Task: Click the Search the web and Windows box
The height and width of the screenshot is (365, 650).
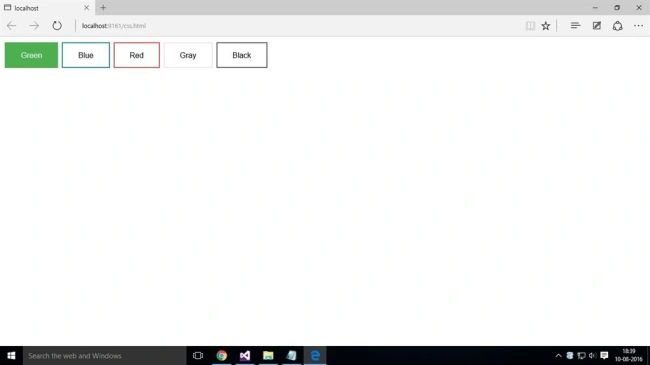Action: click(x=104, y=355)
